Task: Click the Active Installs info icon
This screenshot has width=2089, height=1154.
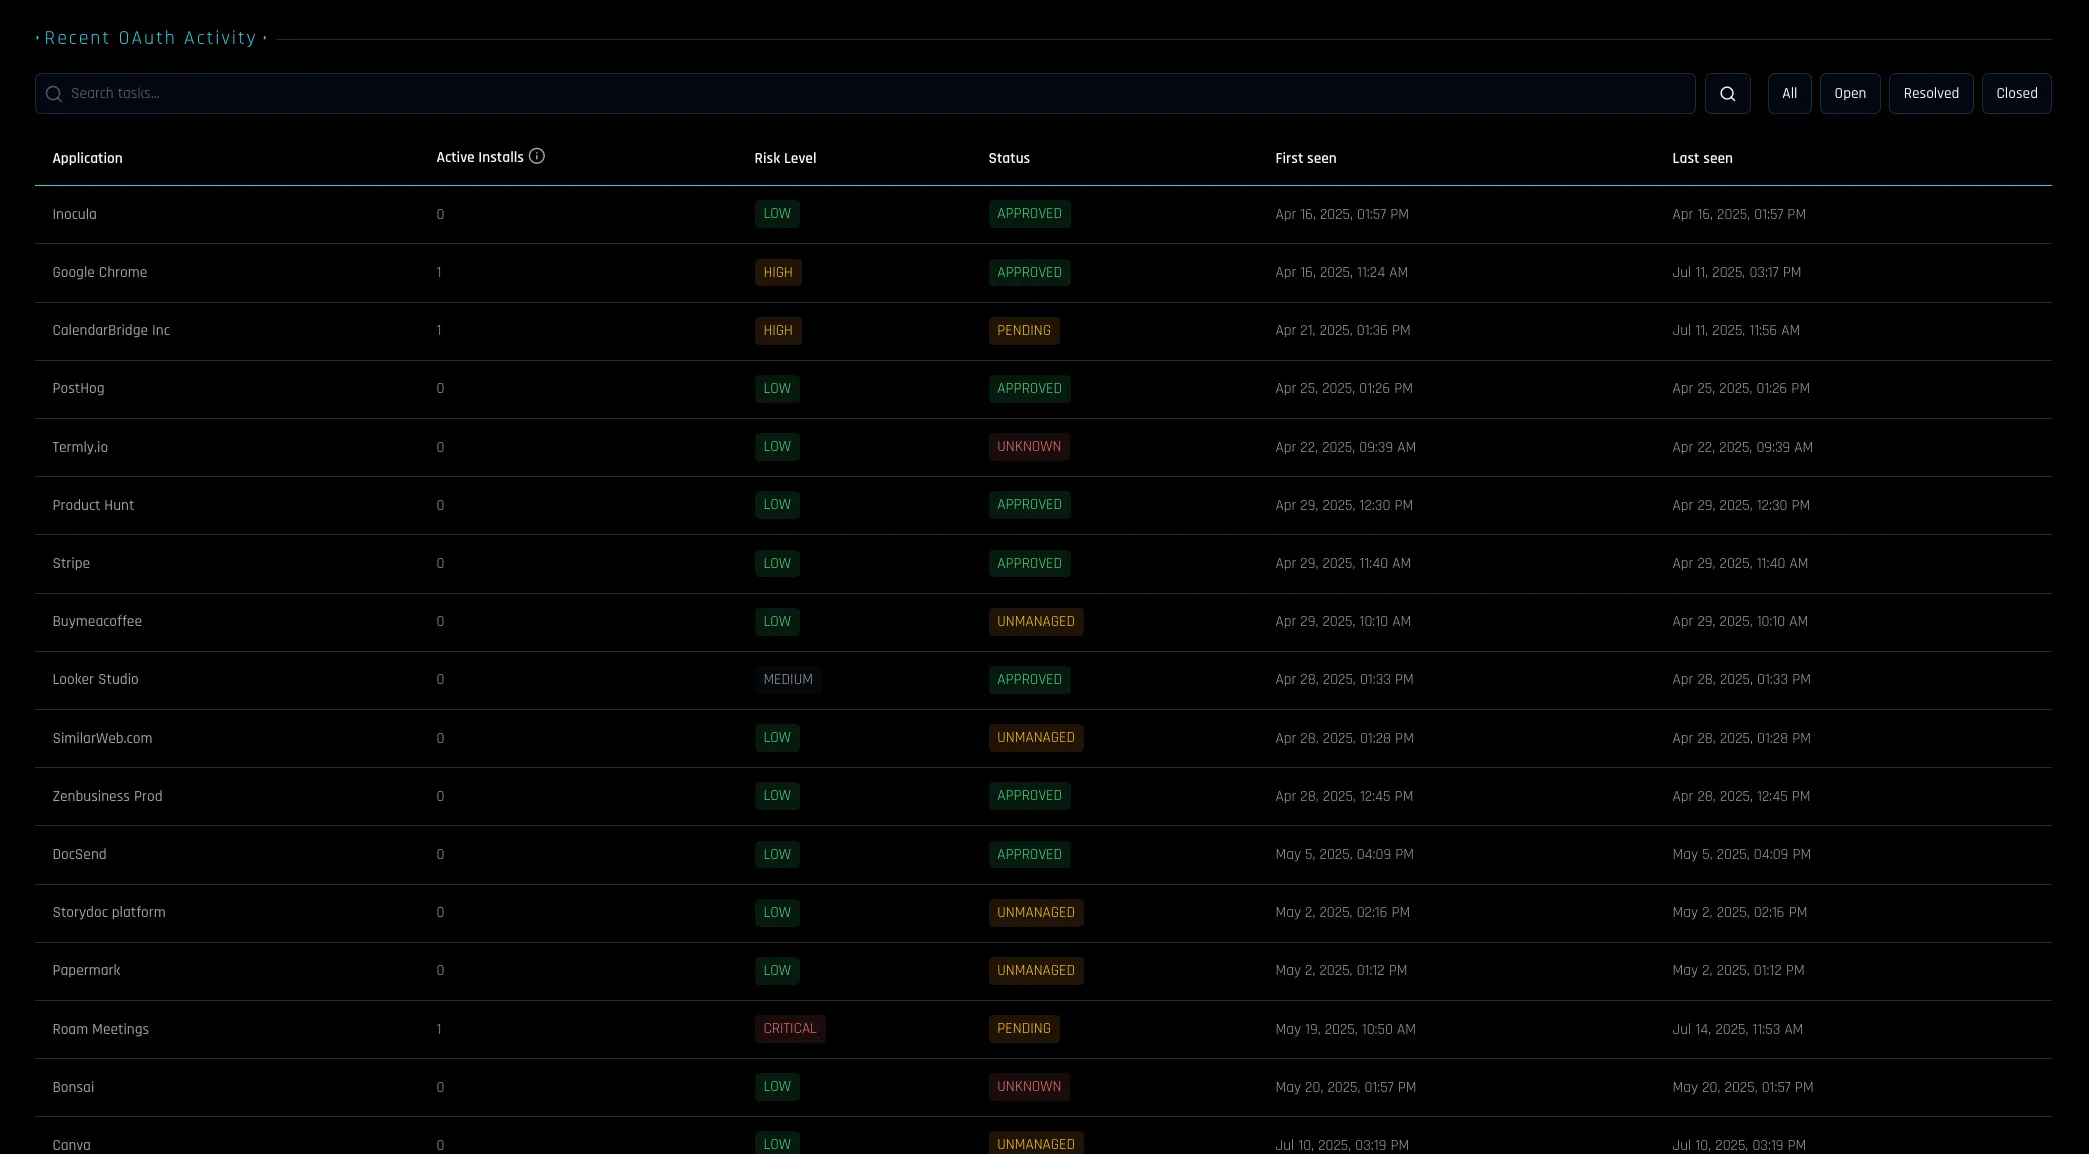Action: (537, 156)
